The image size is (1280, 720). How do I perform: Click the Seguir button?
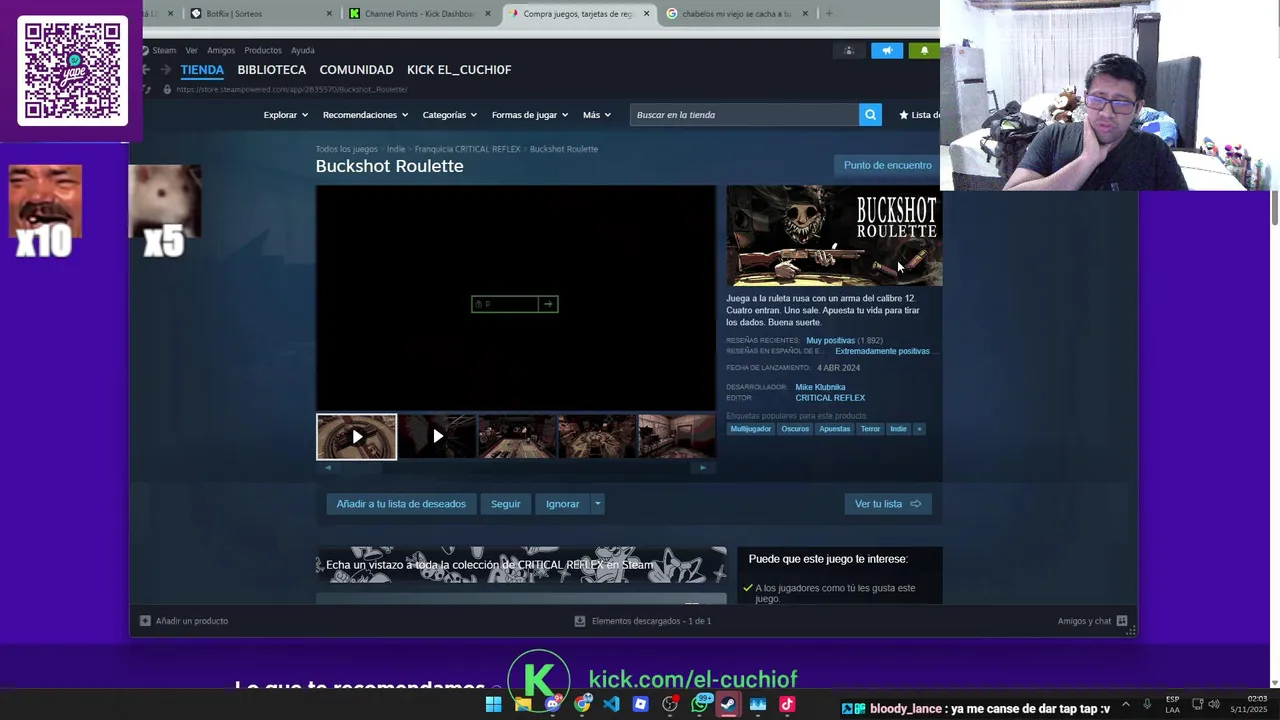[506, 504]
